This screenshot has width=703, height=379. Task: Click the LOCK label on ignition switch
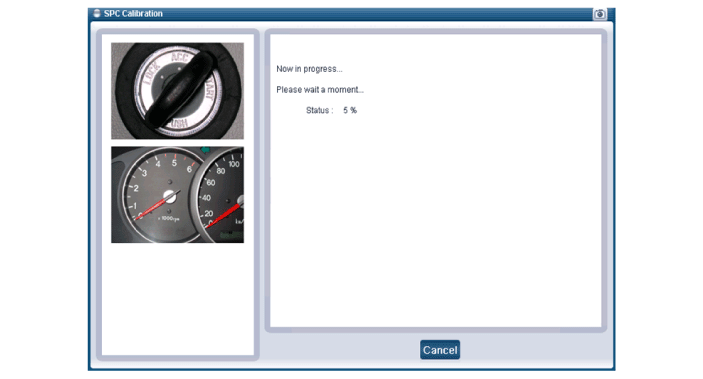click(x=151, y=74)
